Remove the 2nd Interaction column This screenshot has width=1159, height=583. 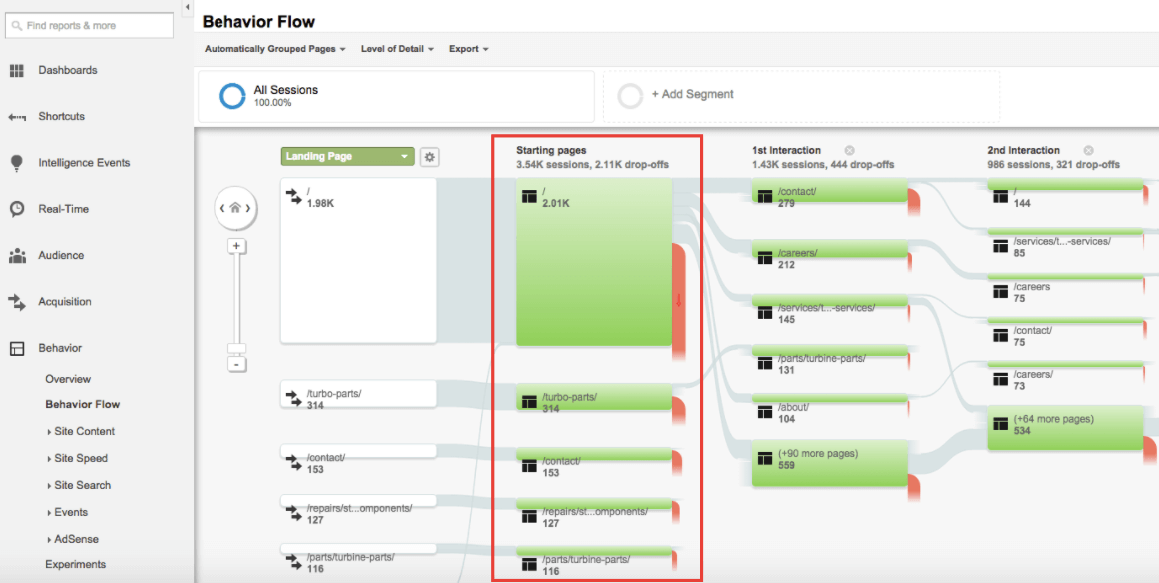click(x=1088, y=151)
